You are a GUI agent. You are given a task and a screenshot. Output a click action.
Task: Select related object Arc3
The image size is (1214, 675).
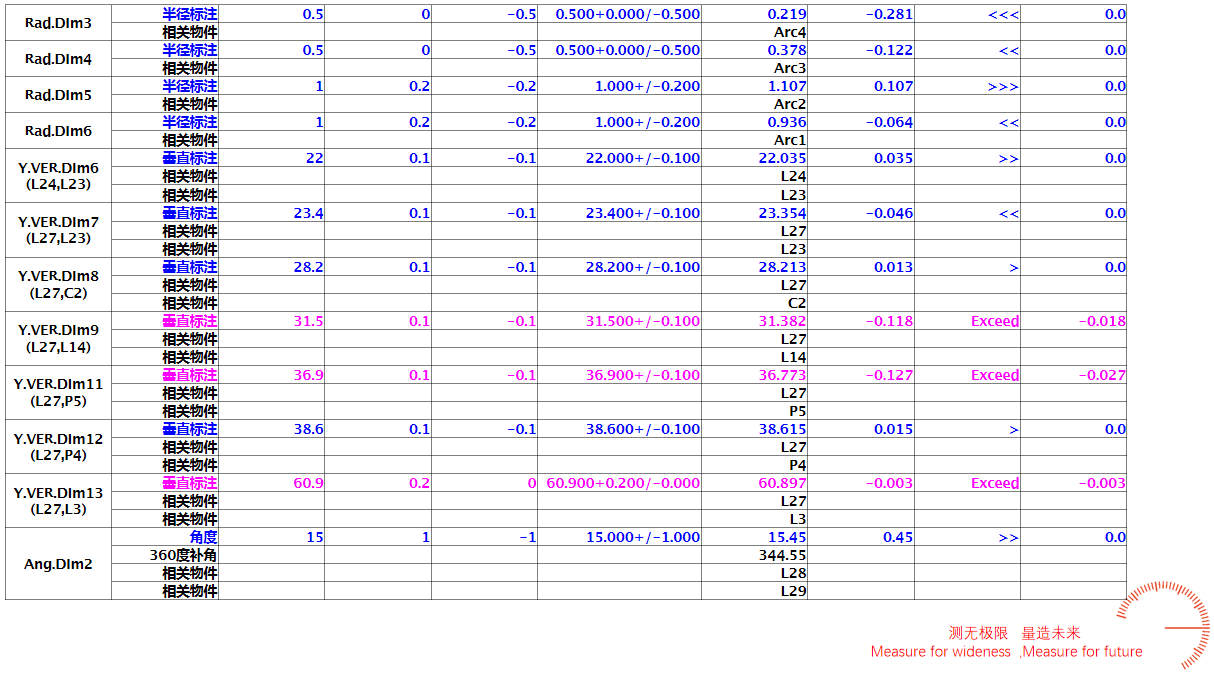click(x=790, y=68)
